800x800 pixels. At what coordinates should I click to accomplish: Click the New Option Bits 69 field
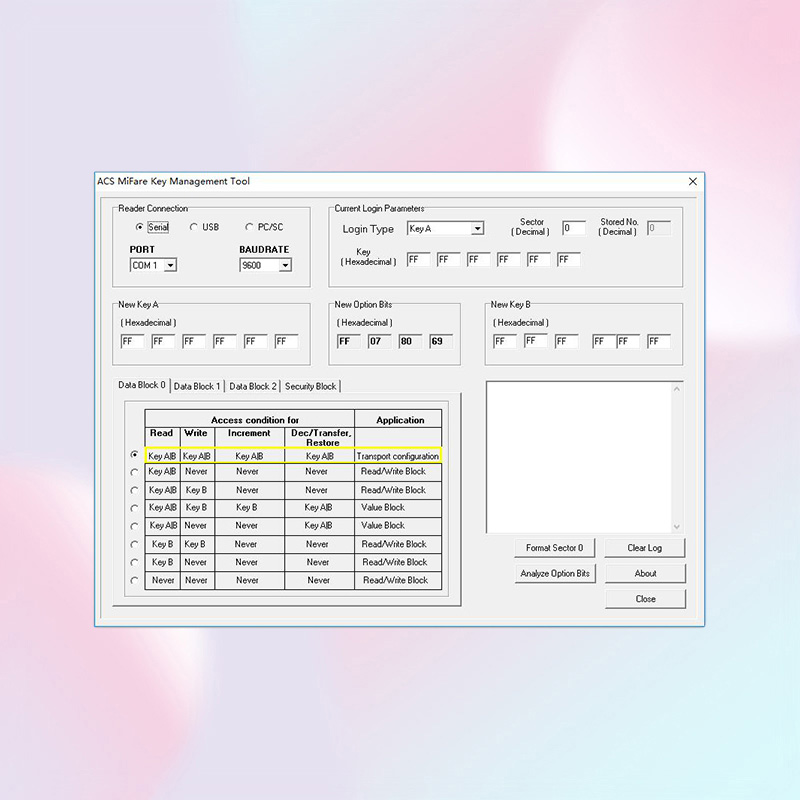pyautogui.click(x=441, y=341)
